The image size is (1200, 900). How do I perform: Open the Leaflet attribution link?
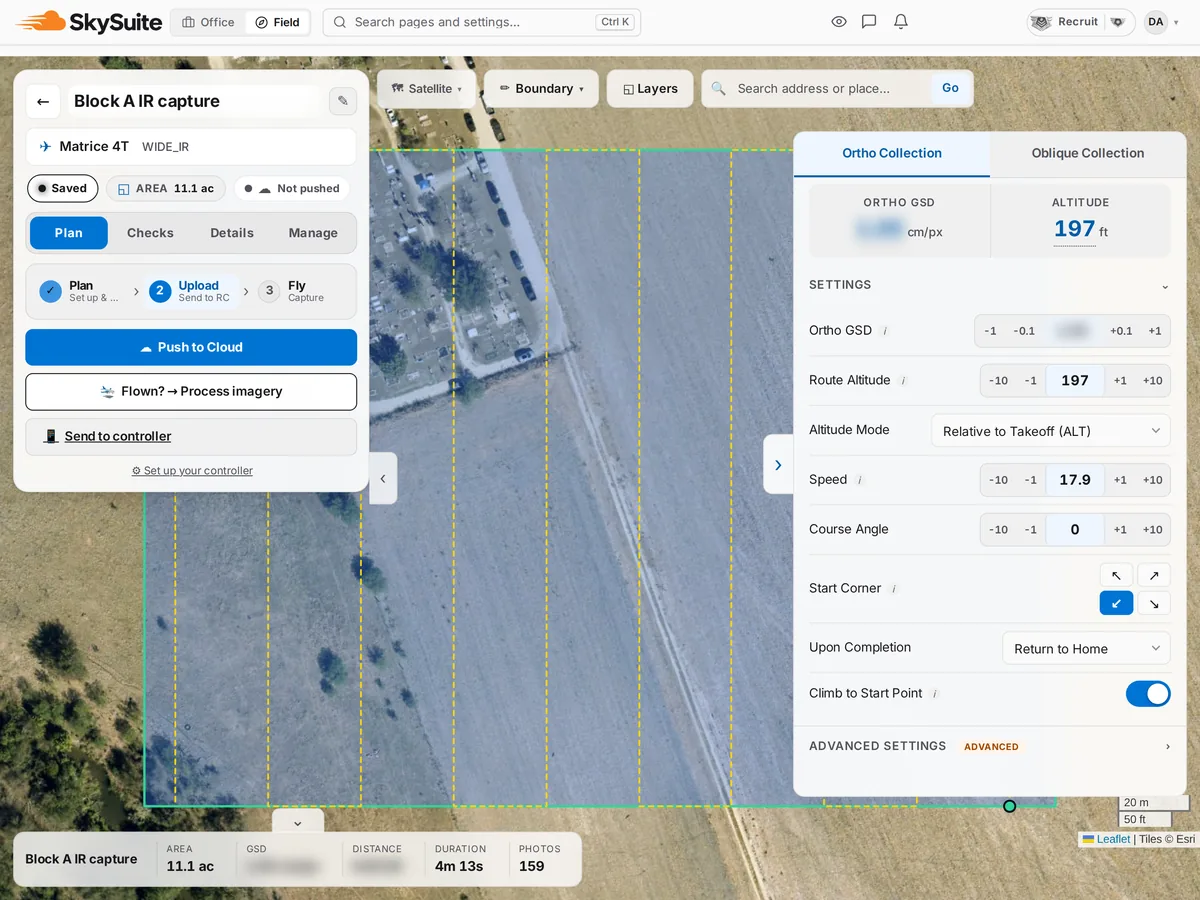pyautogui.click(x=1106, y=839)
